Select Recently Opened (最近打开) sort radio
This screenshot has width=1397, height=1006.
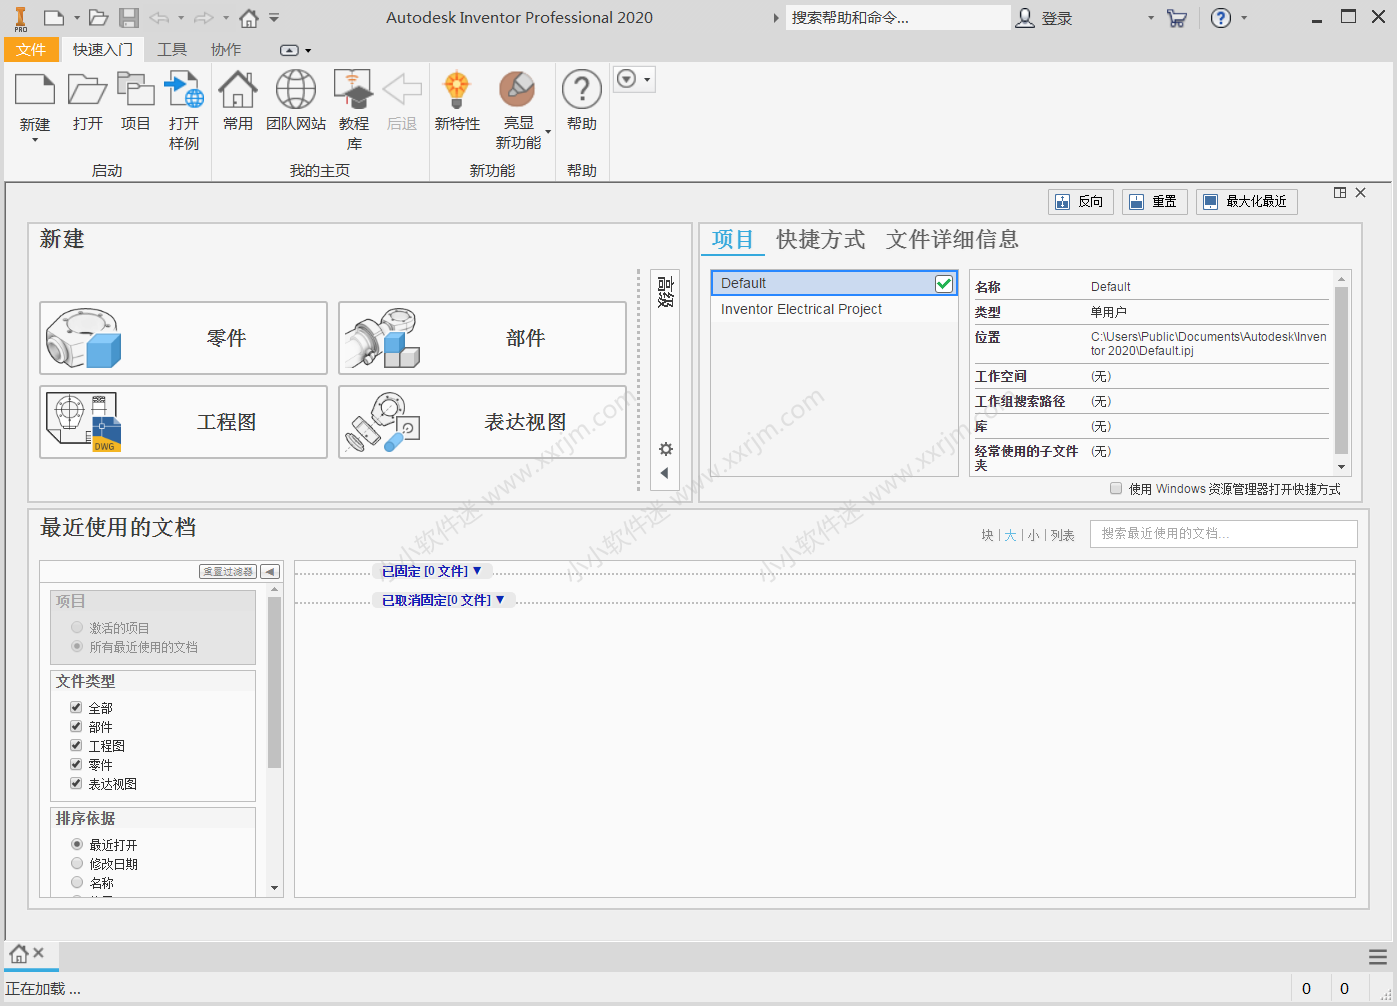point(77,844)
